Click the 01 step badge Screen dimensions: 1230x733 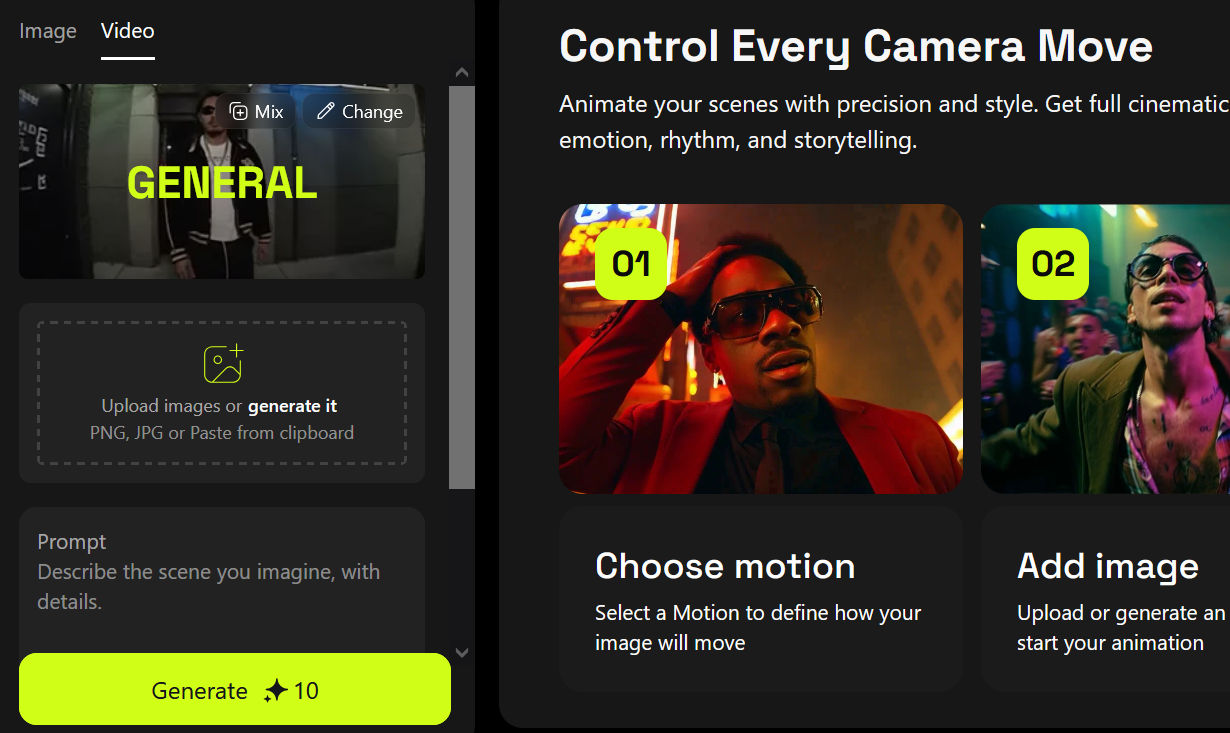[x=631, y=264]
